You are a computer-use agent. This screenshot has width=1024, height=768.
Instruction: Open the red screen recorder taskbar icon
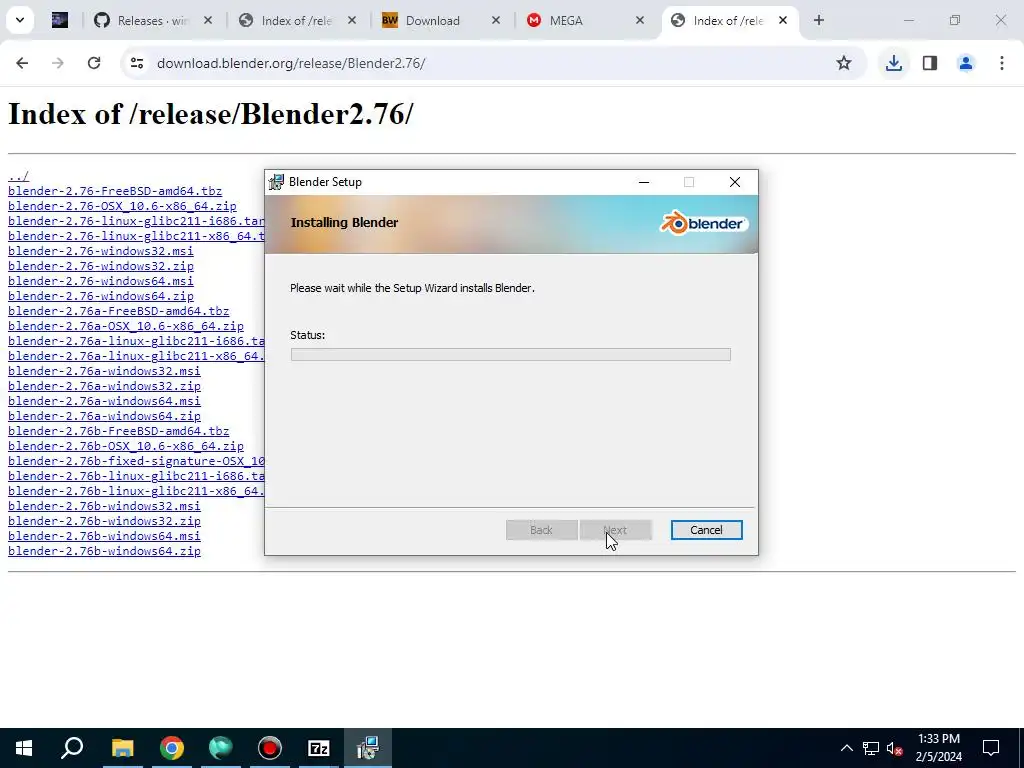click(269, 748)
